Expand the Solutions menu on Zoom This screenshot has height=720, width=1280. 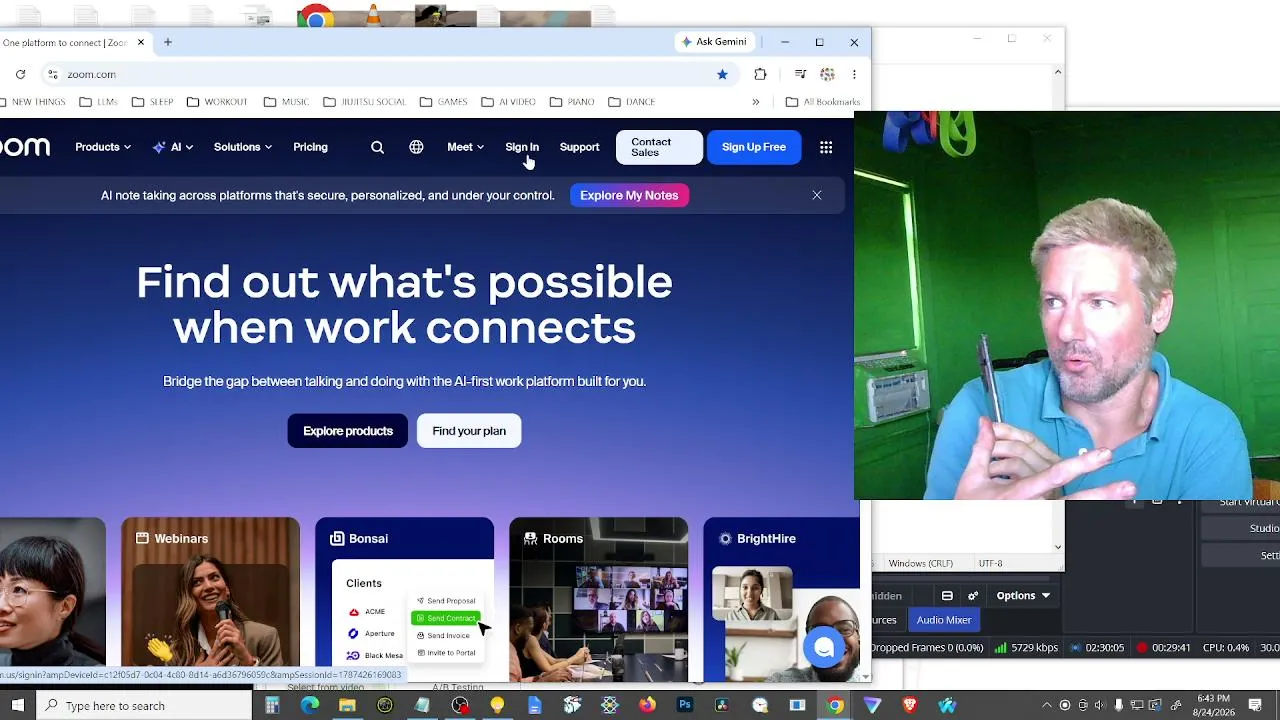(243, 147)
